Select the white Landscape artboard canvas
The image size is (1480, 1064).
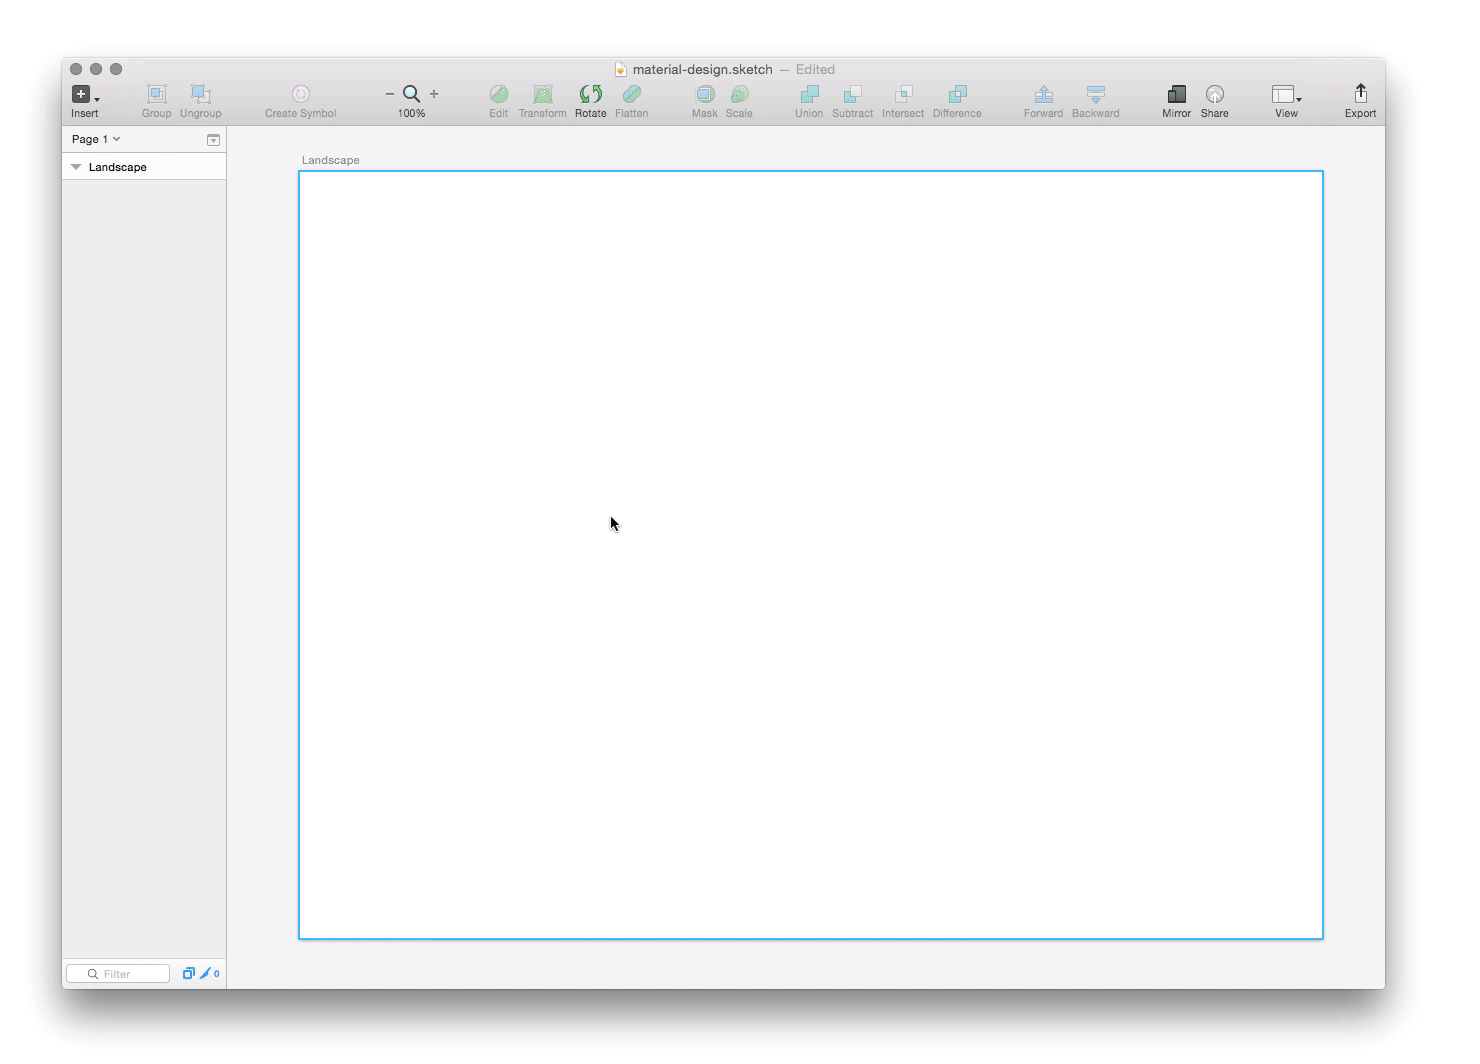pyautogui.click(x=811, y=555)
